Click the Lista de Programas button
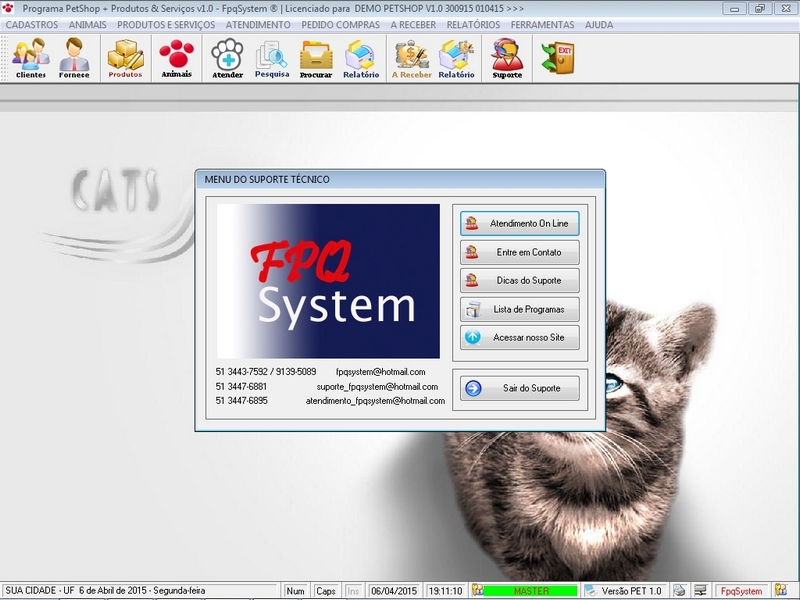Screen dimensions: 800x600 pos(519,309)
